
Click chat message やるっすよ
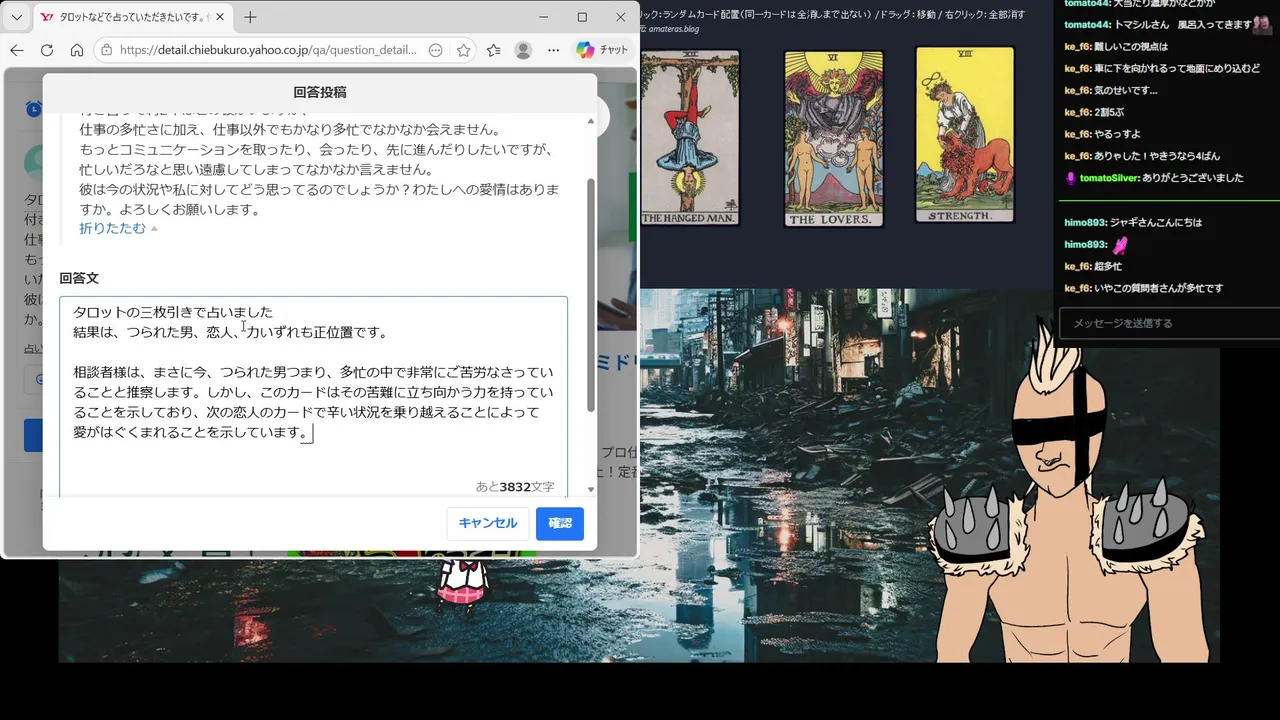click(x=1102, y=134)
